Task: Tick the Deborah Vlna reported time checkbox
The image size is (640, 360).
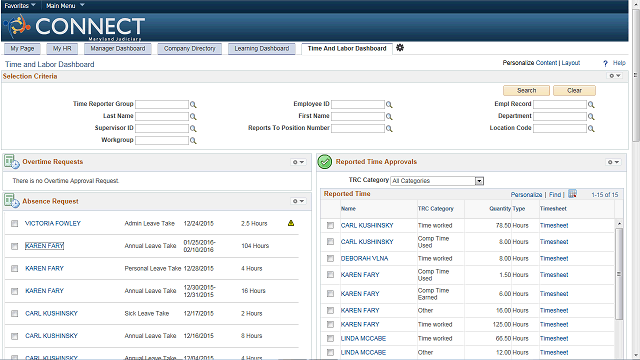Action: (x=331, y=258)
